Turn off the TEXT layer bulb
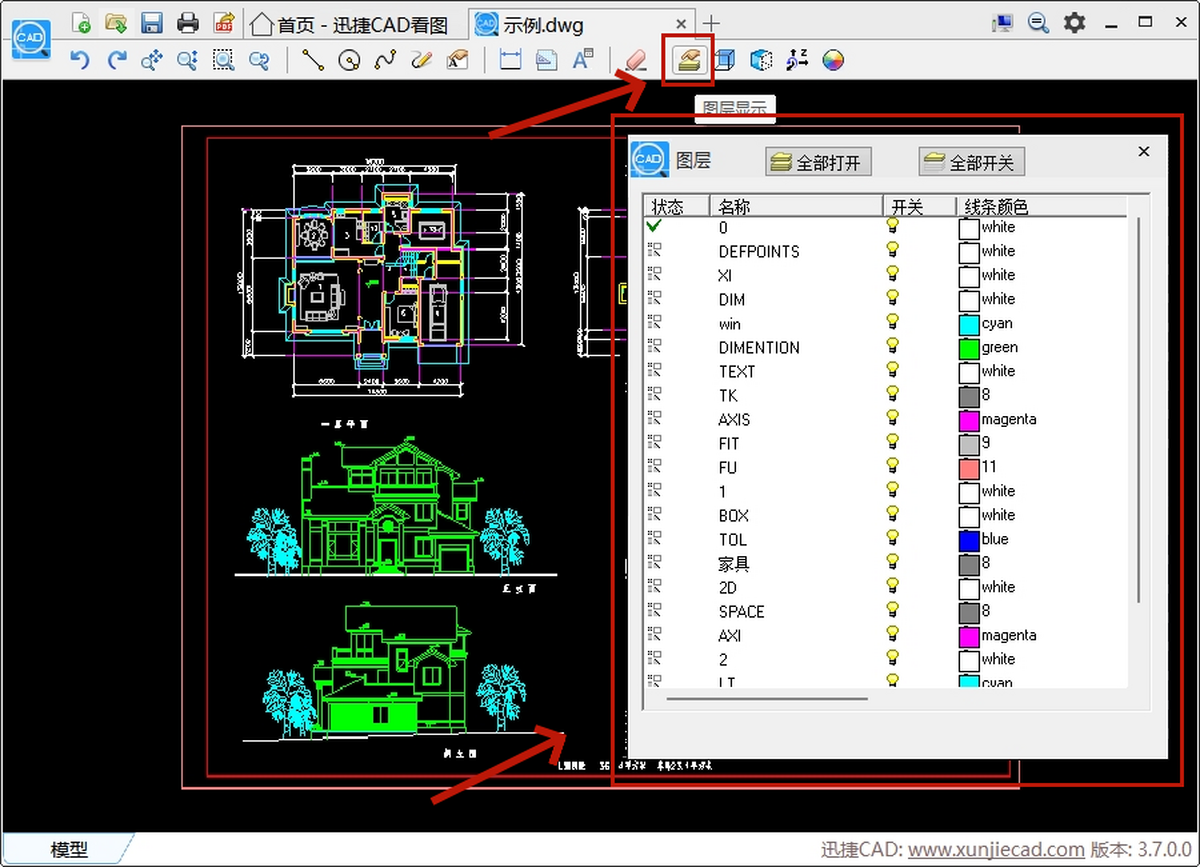This screenshot has width=1200, height=867. click(x=893, y=370)
